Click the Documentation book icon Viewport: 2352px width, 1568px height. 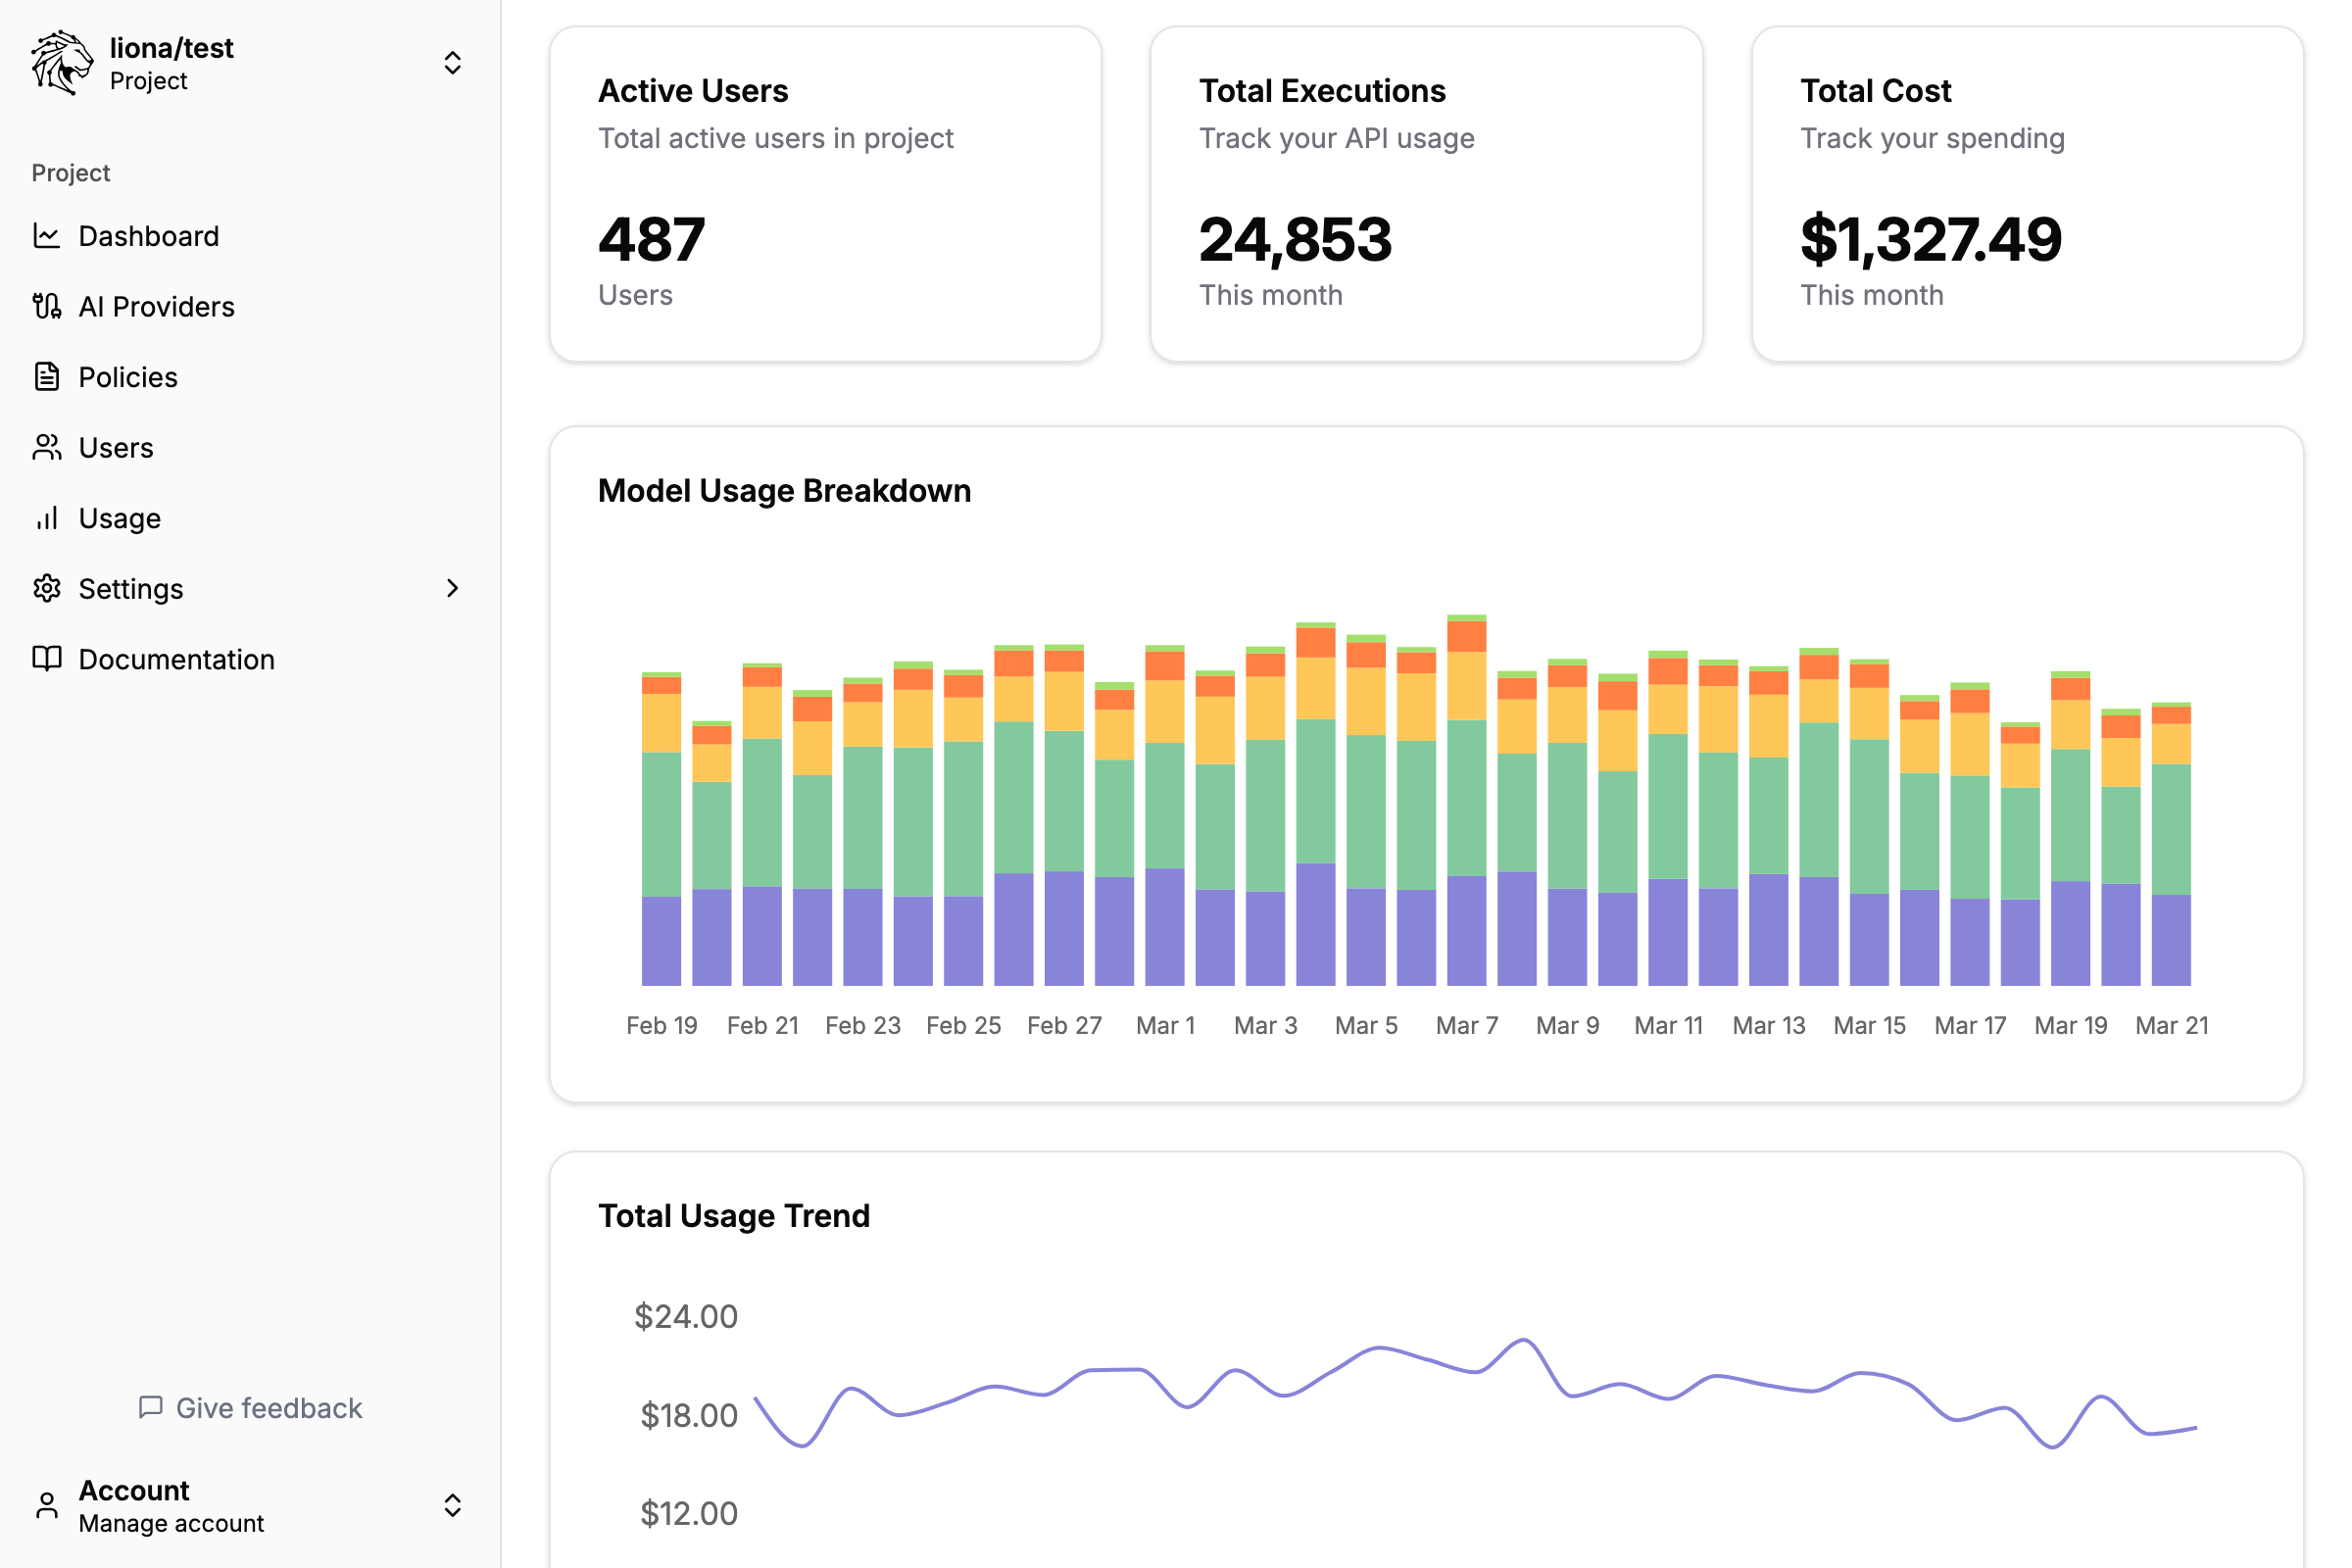coord(47,659)
